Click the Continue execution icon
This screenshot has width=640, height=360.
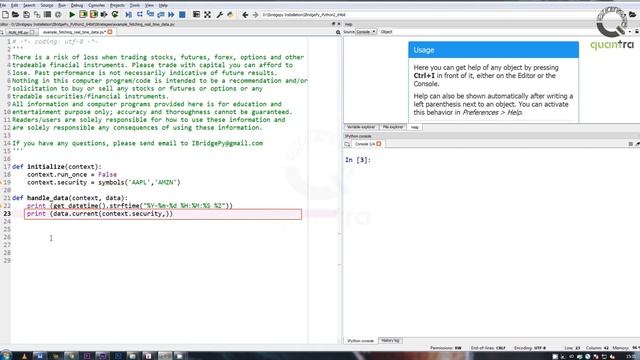(x=171, y=15)
